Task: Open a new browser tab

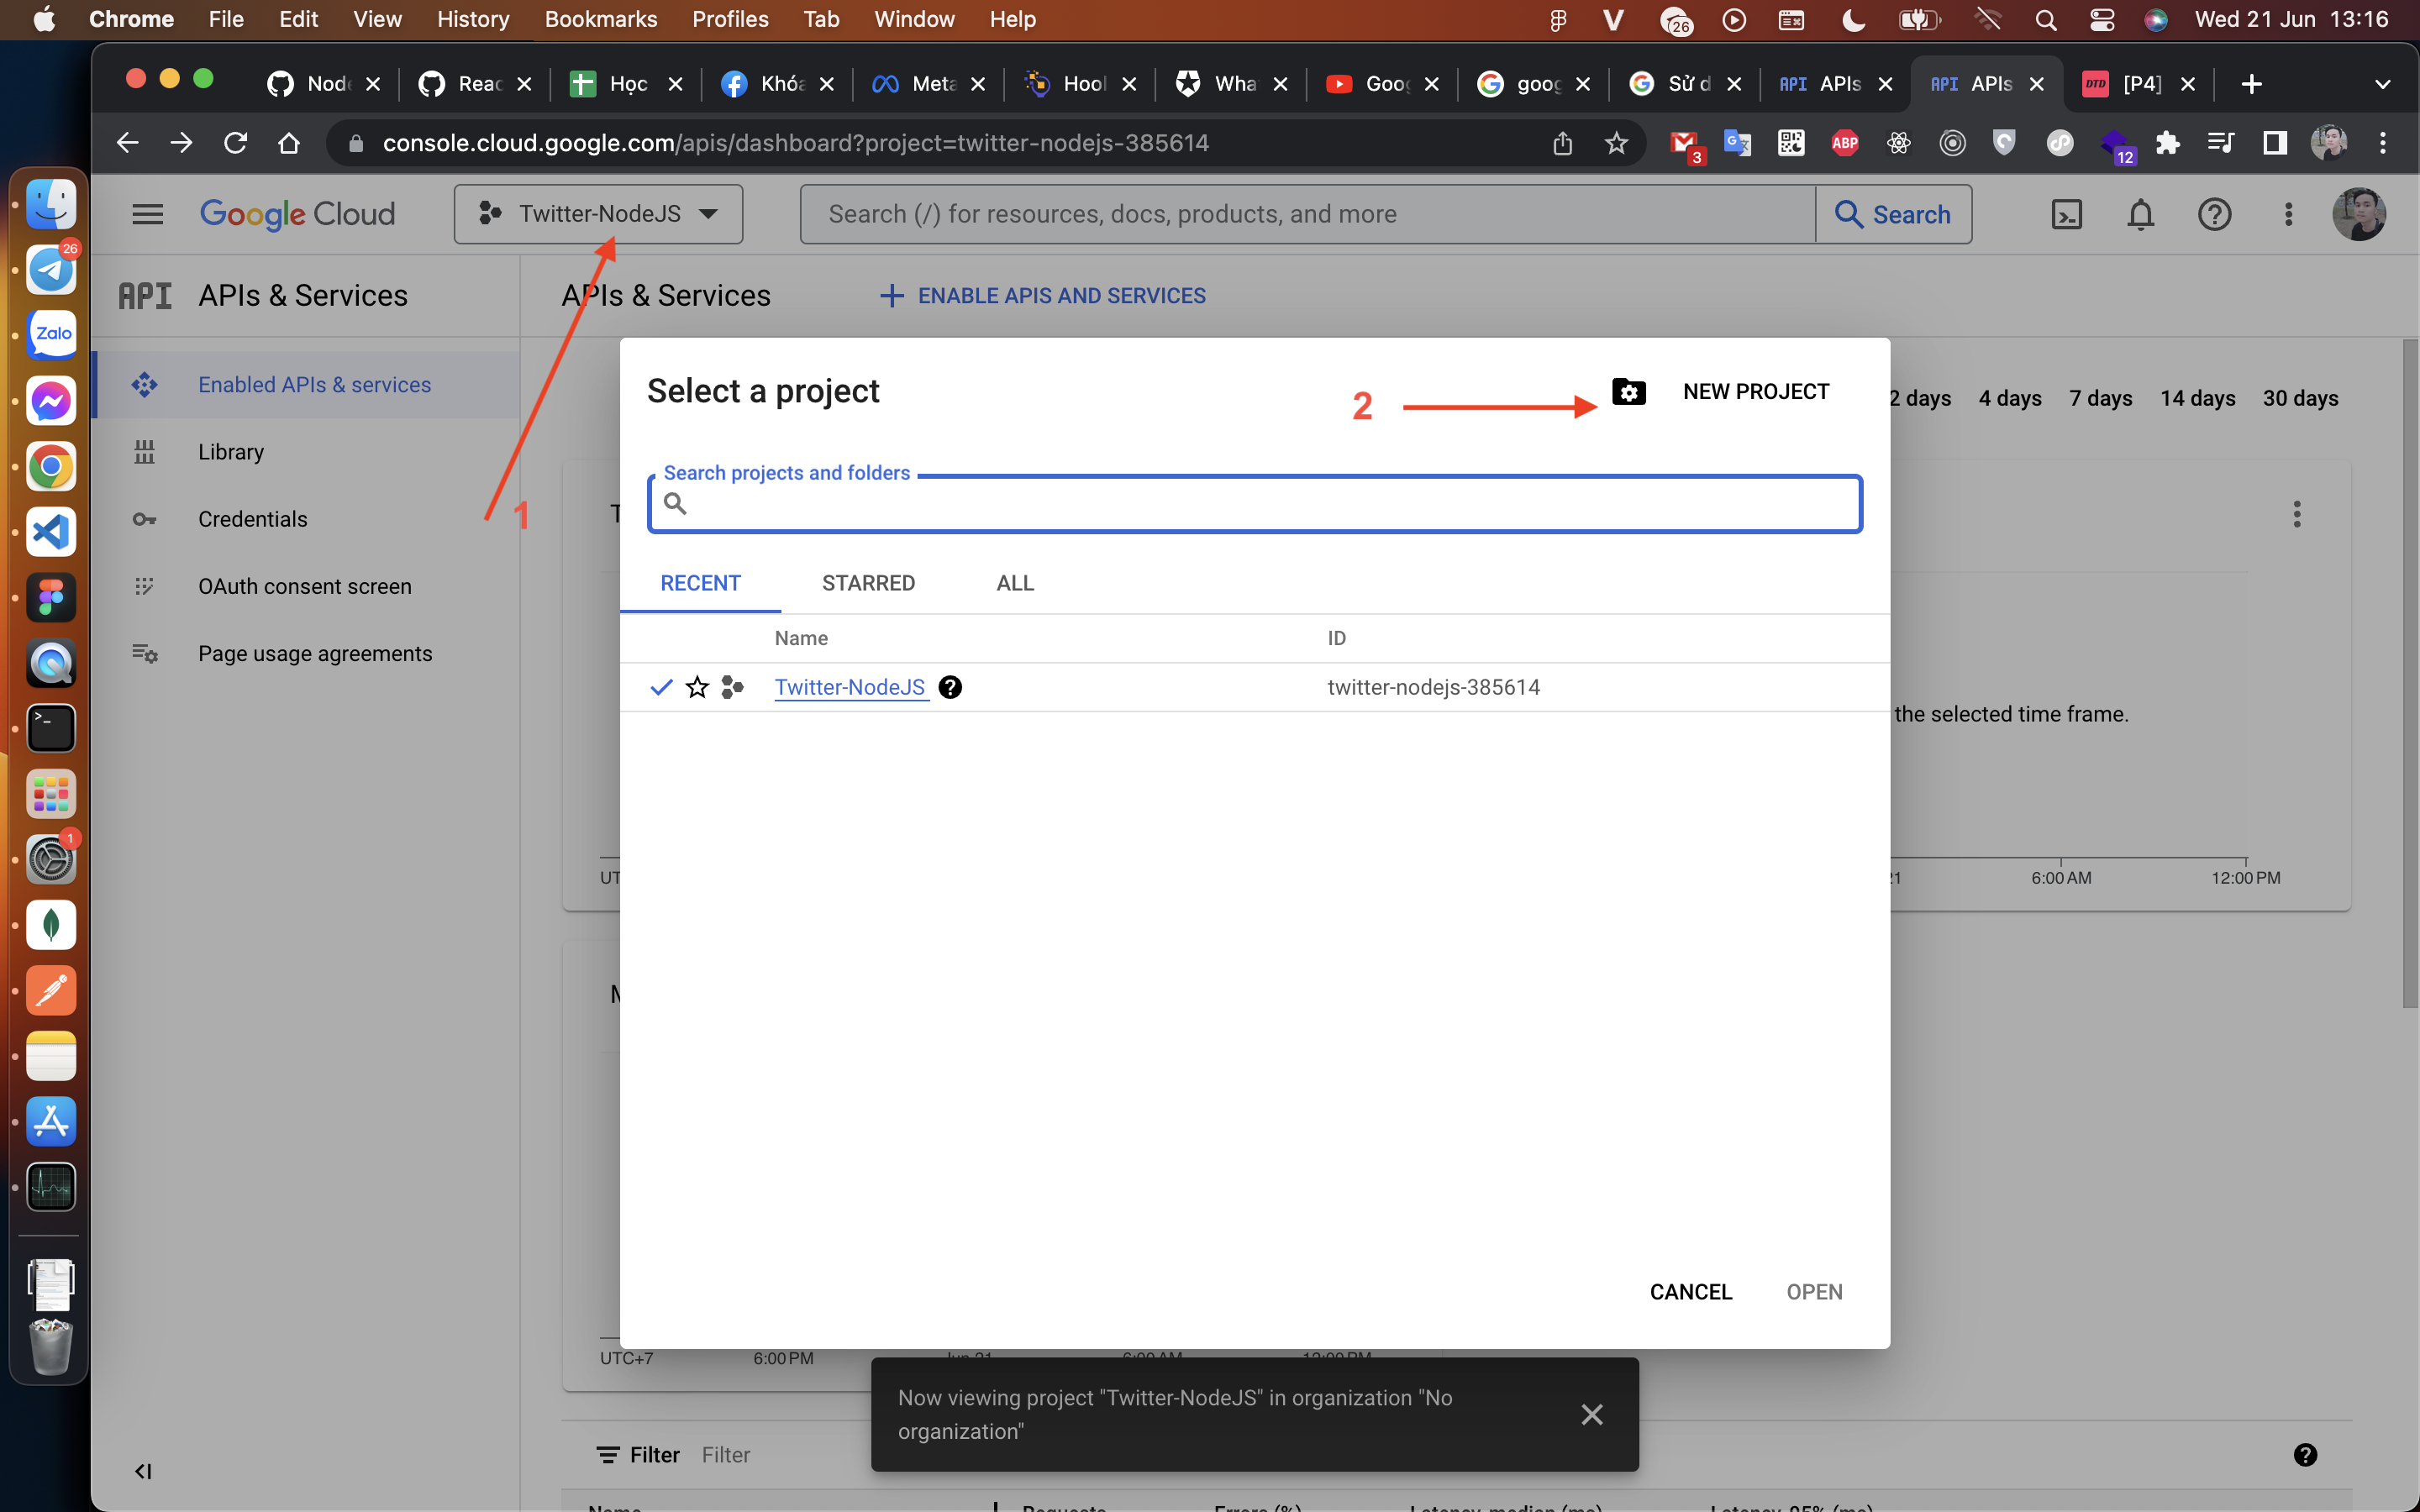Action: click(x=2251, y=84)
